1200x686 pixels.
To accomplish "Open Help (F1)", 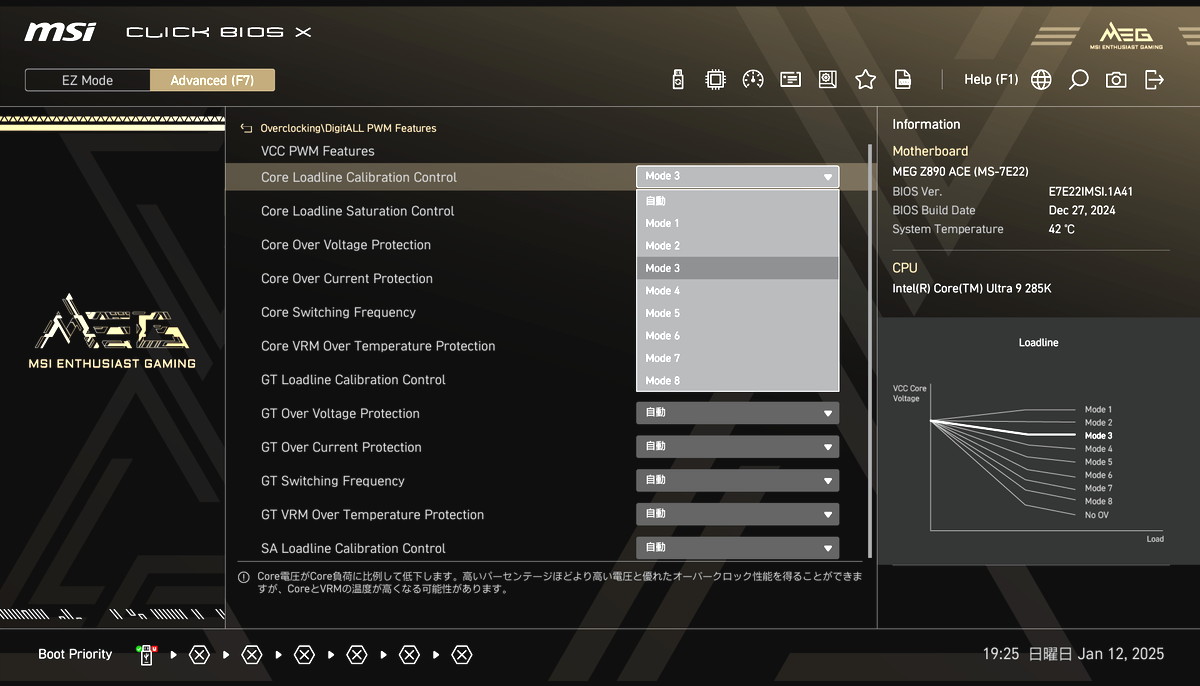I will pyautogui.click(x=991, y=80).
